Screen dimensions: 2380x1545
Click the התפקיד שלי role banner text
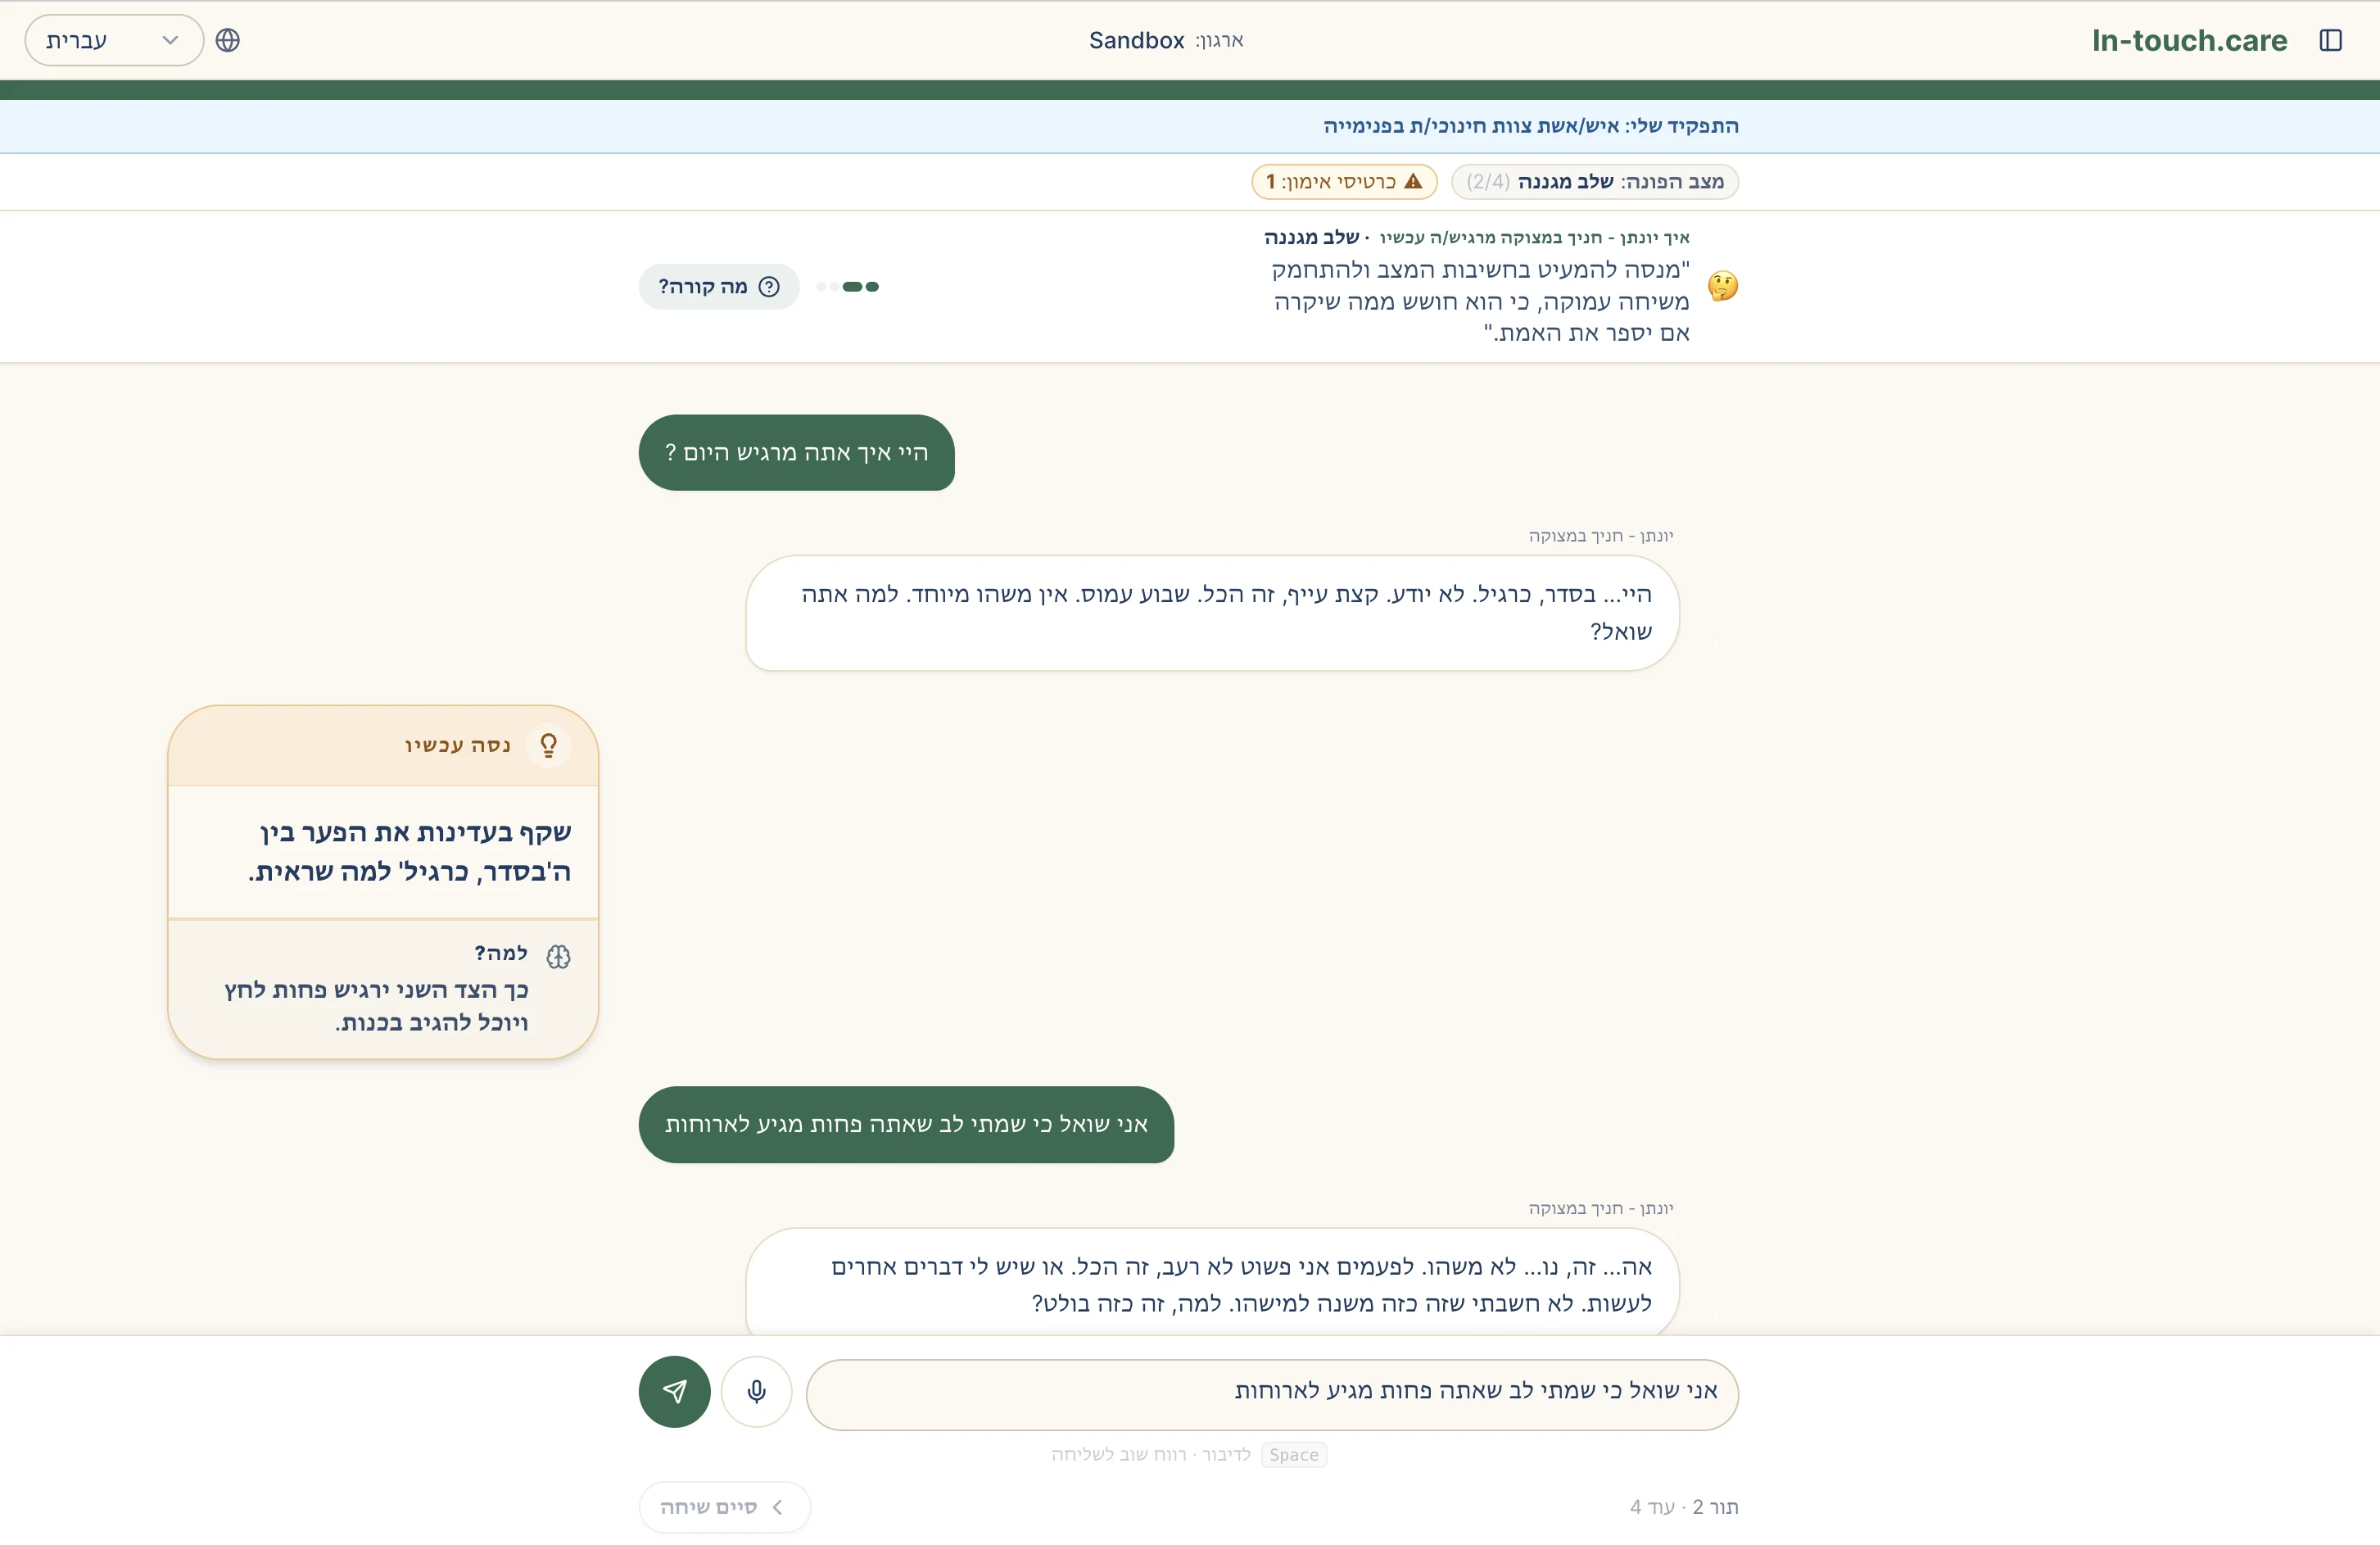(1531, 126)
